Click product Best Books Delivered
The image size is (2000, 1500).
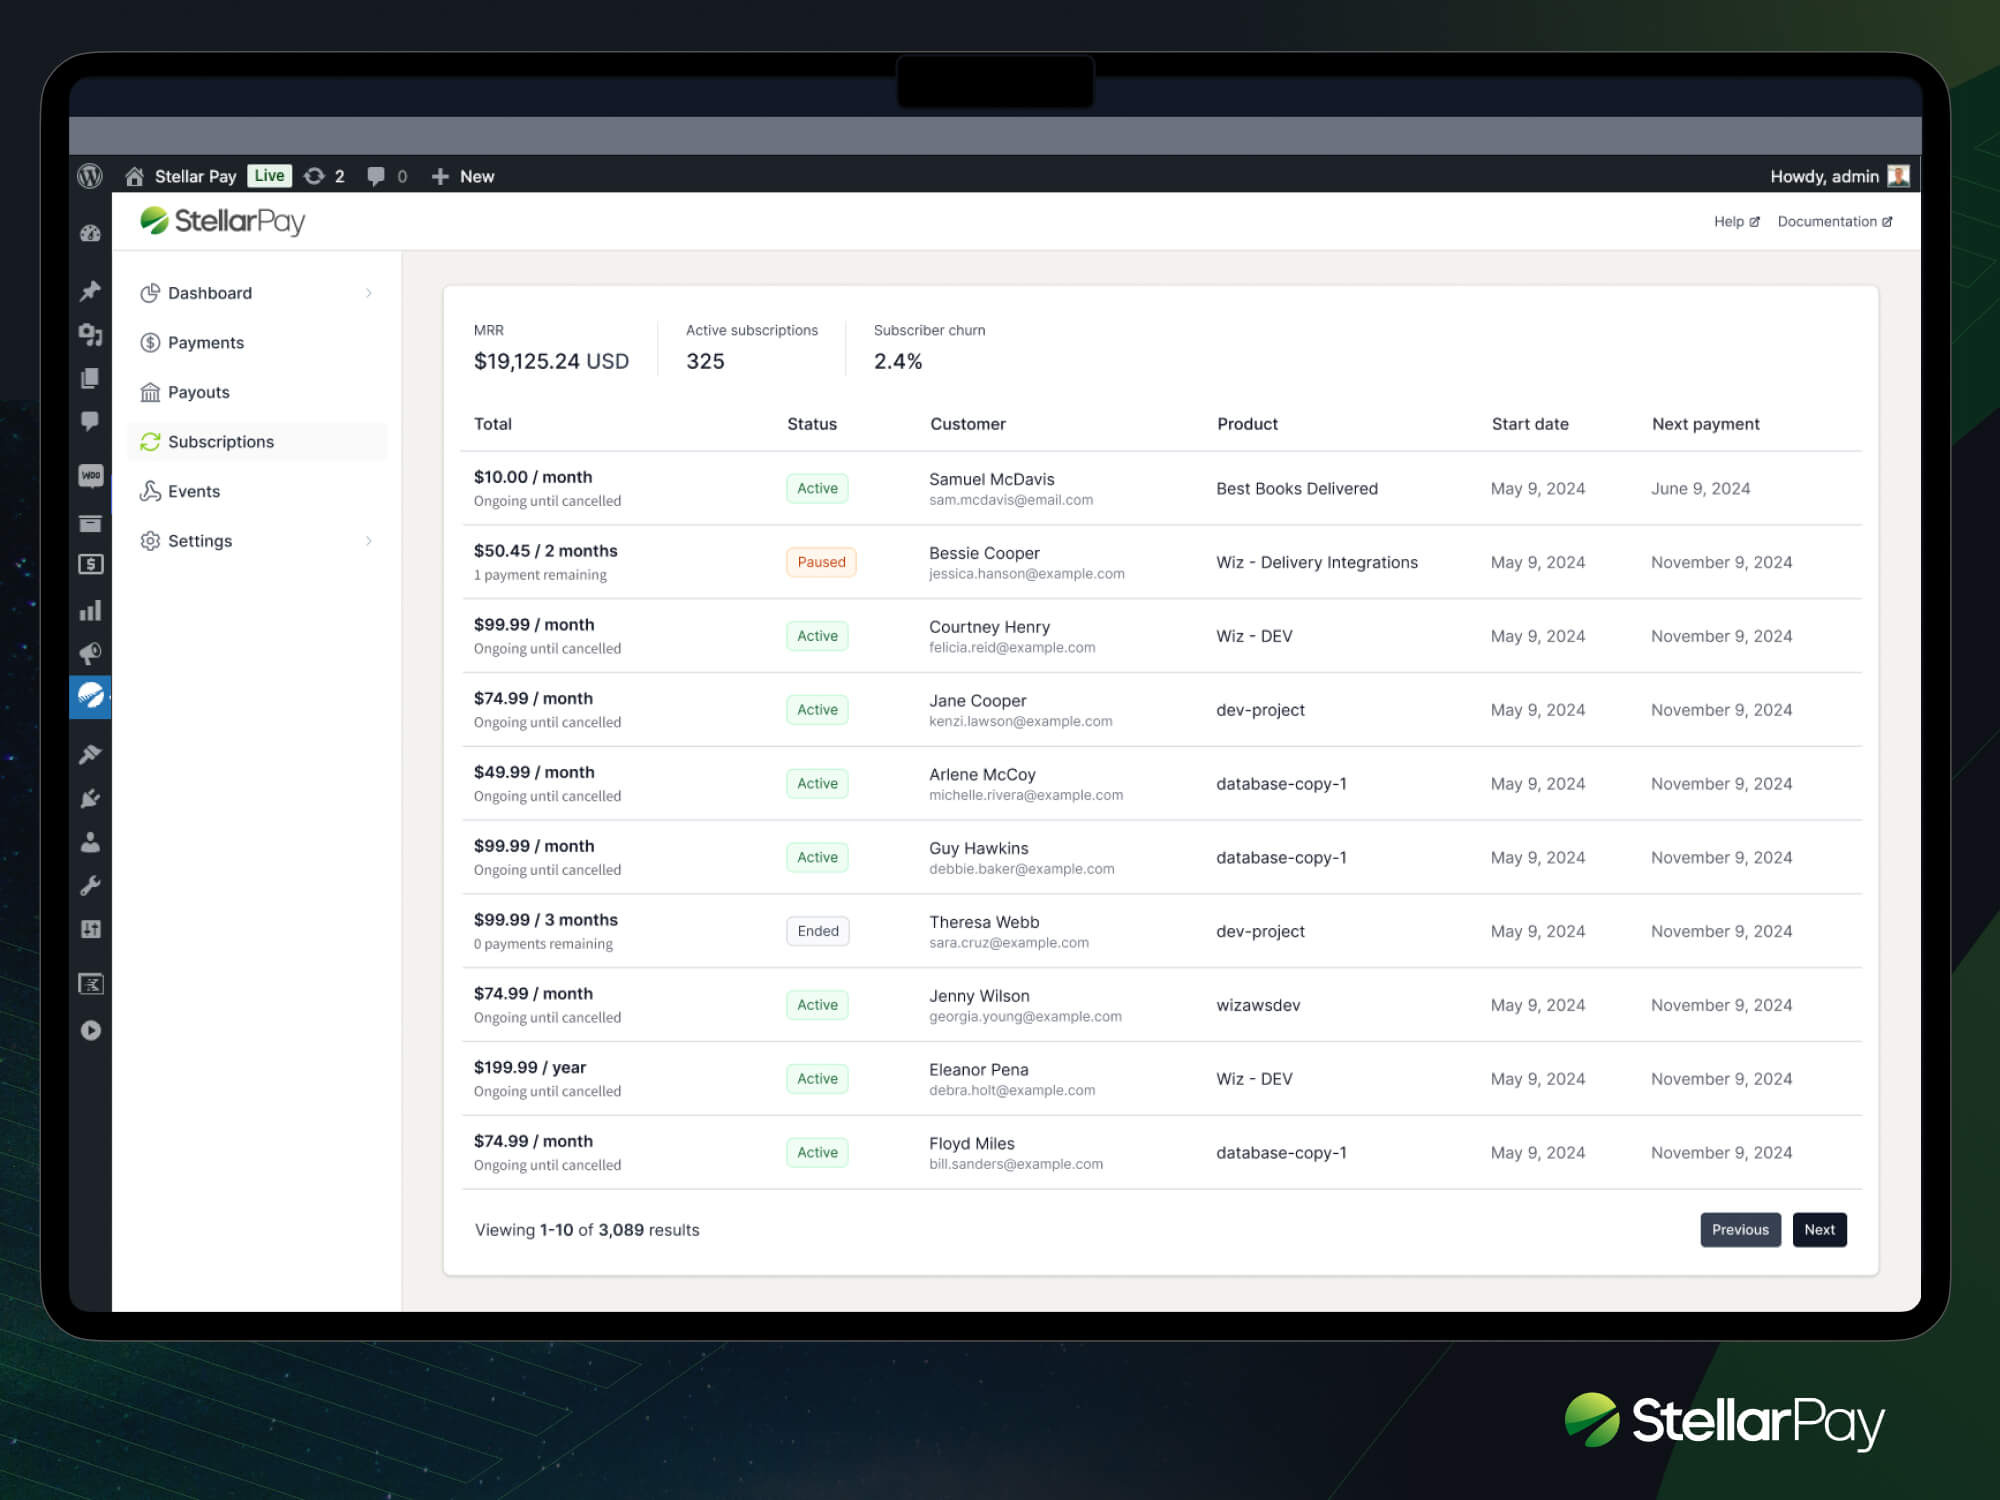pyautogui.click(x=1297, y=489)
